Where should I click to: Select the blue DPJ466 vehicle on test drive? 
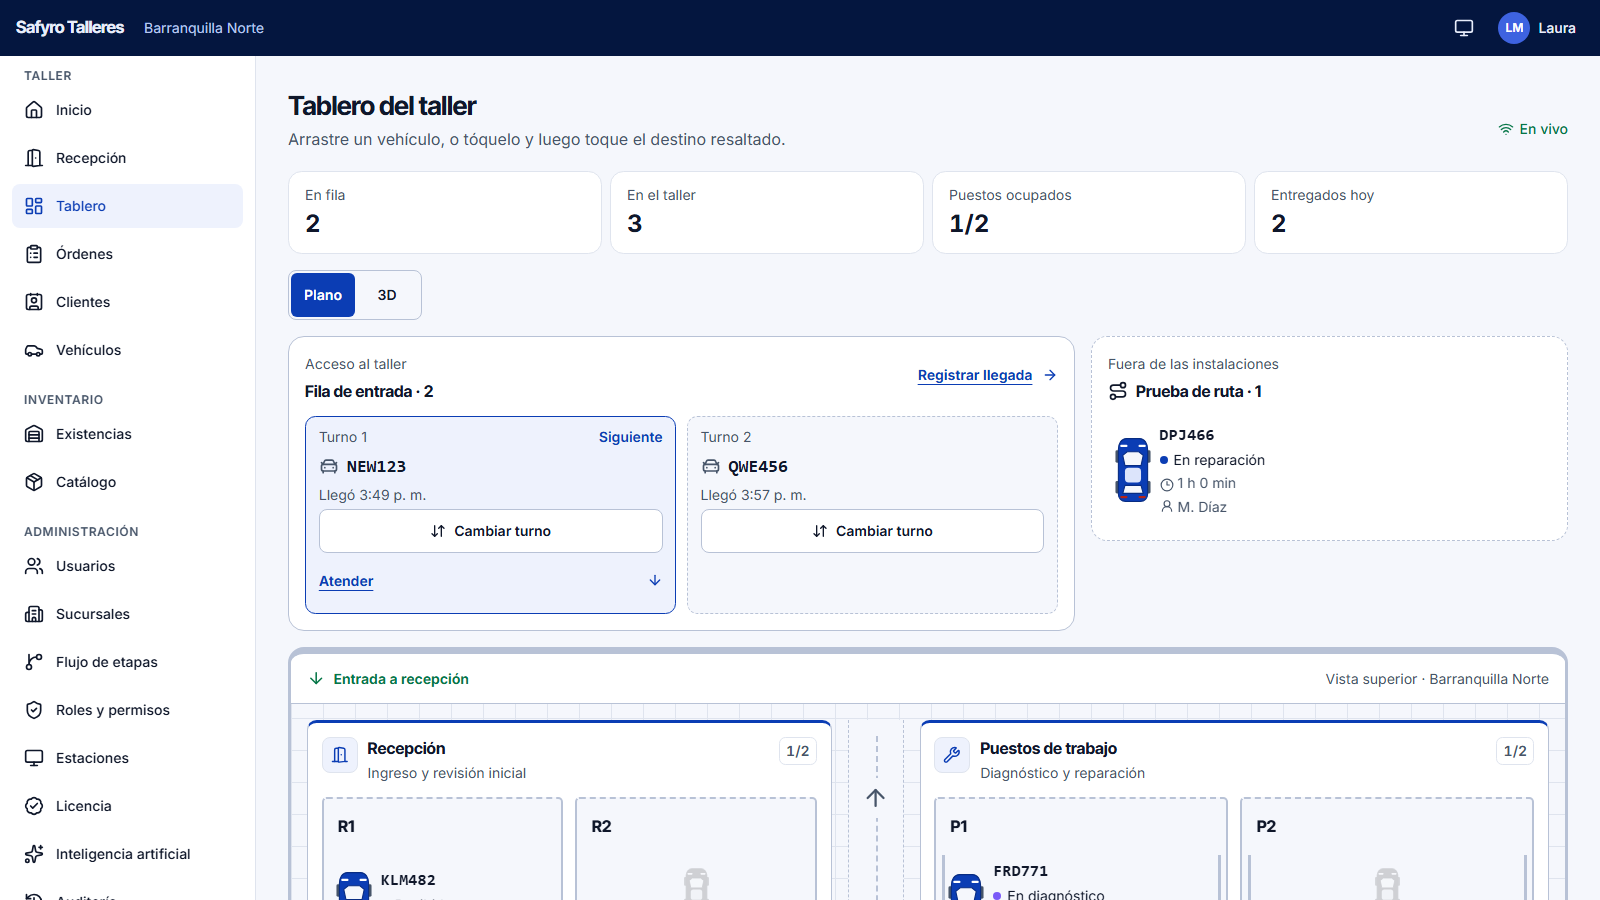click(1133, 470)
